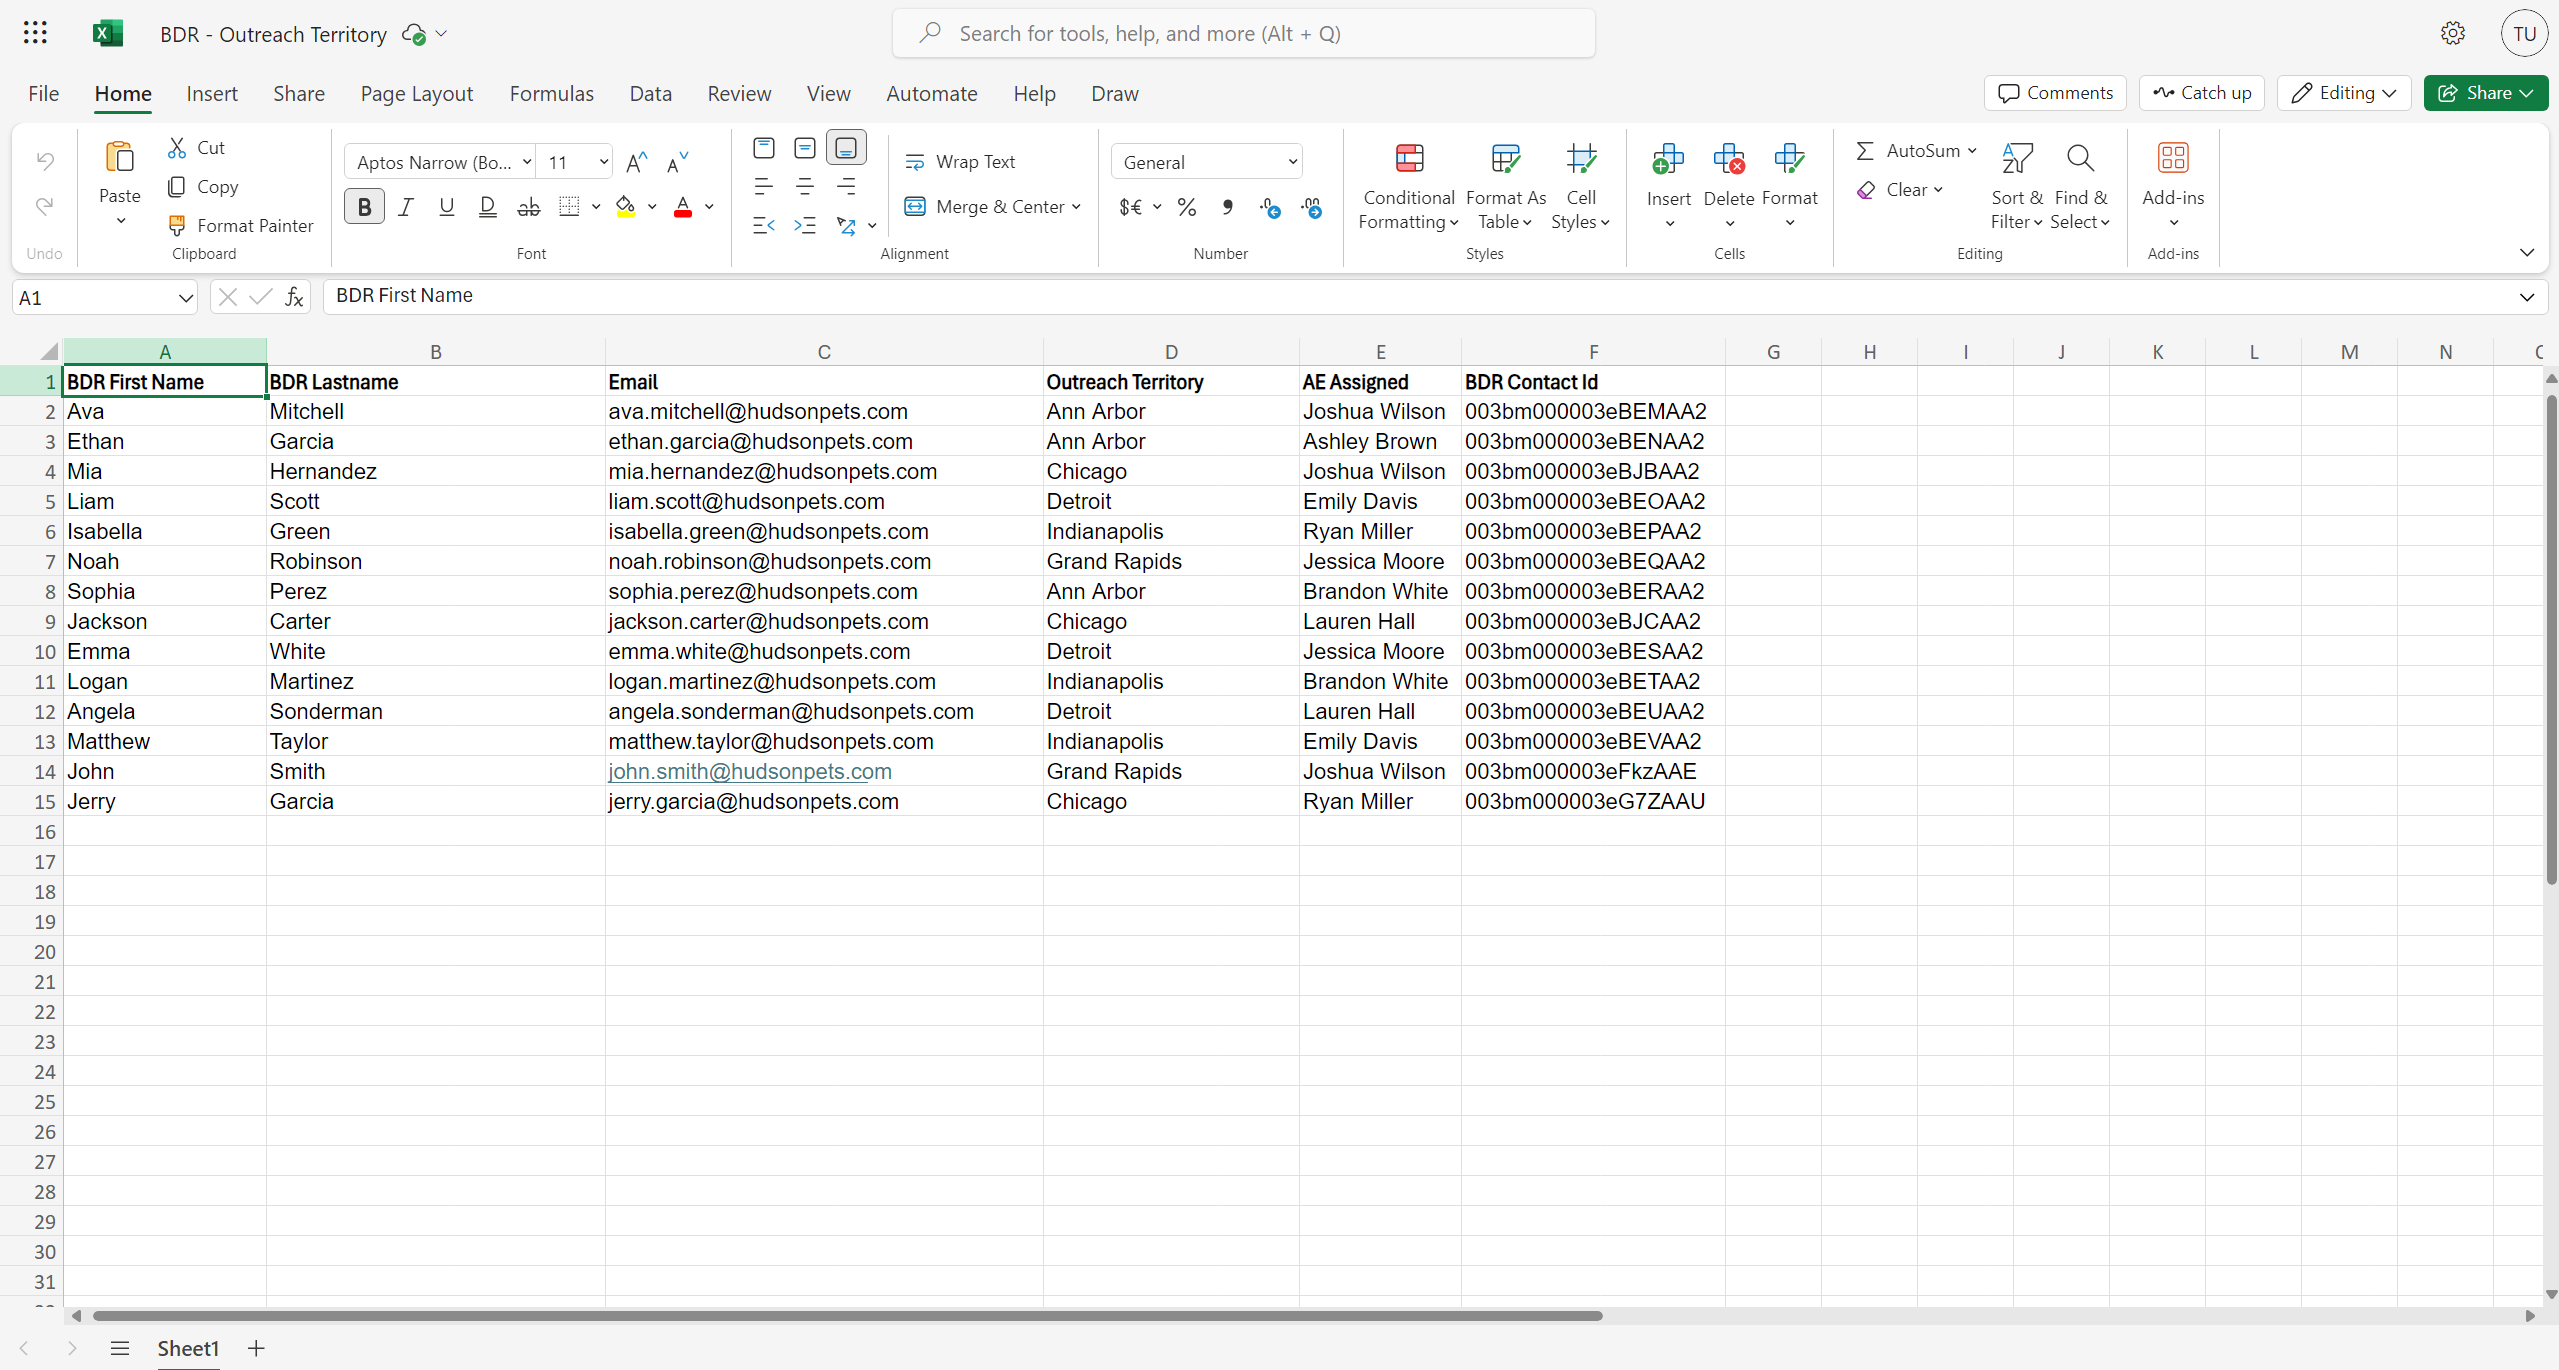Click the vertical scrollbar thumb

2551,640
